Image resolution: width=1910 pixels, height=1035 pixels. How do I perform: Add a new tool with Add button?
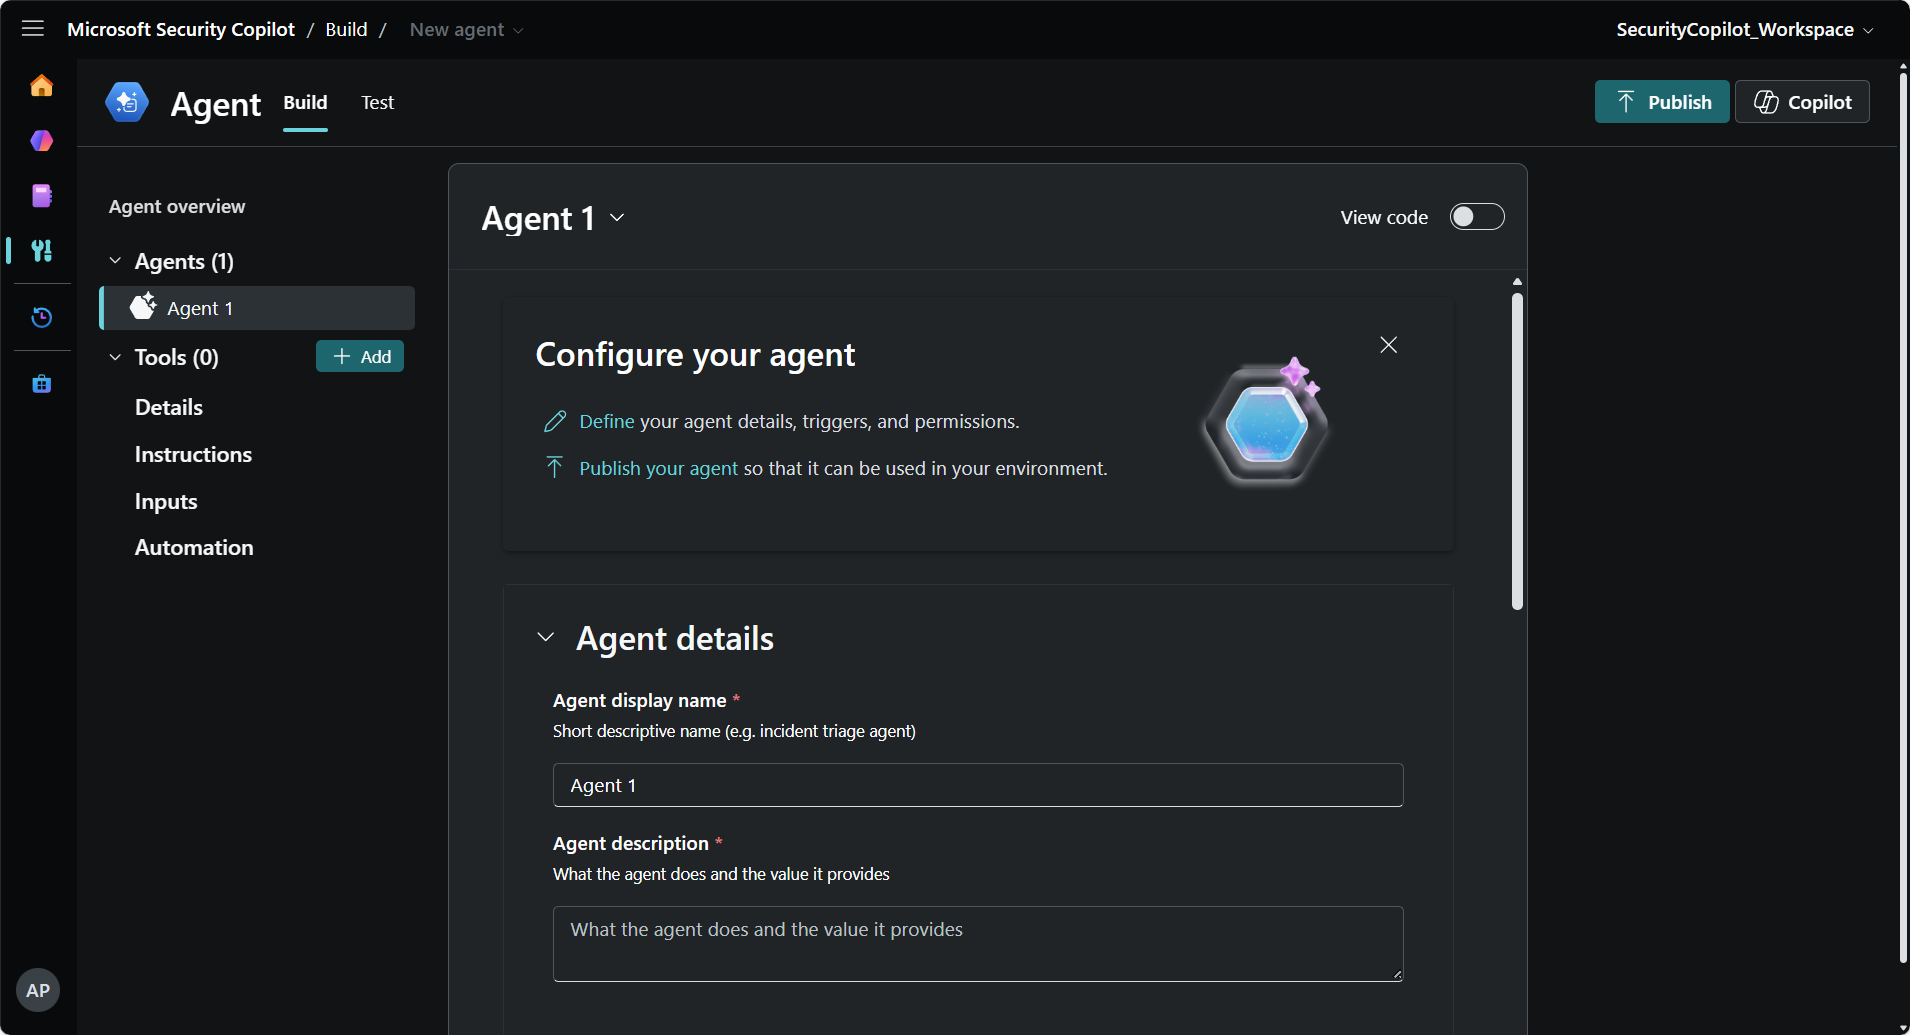[x=360, y=356]
